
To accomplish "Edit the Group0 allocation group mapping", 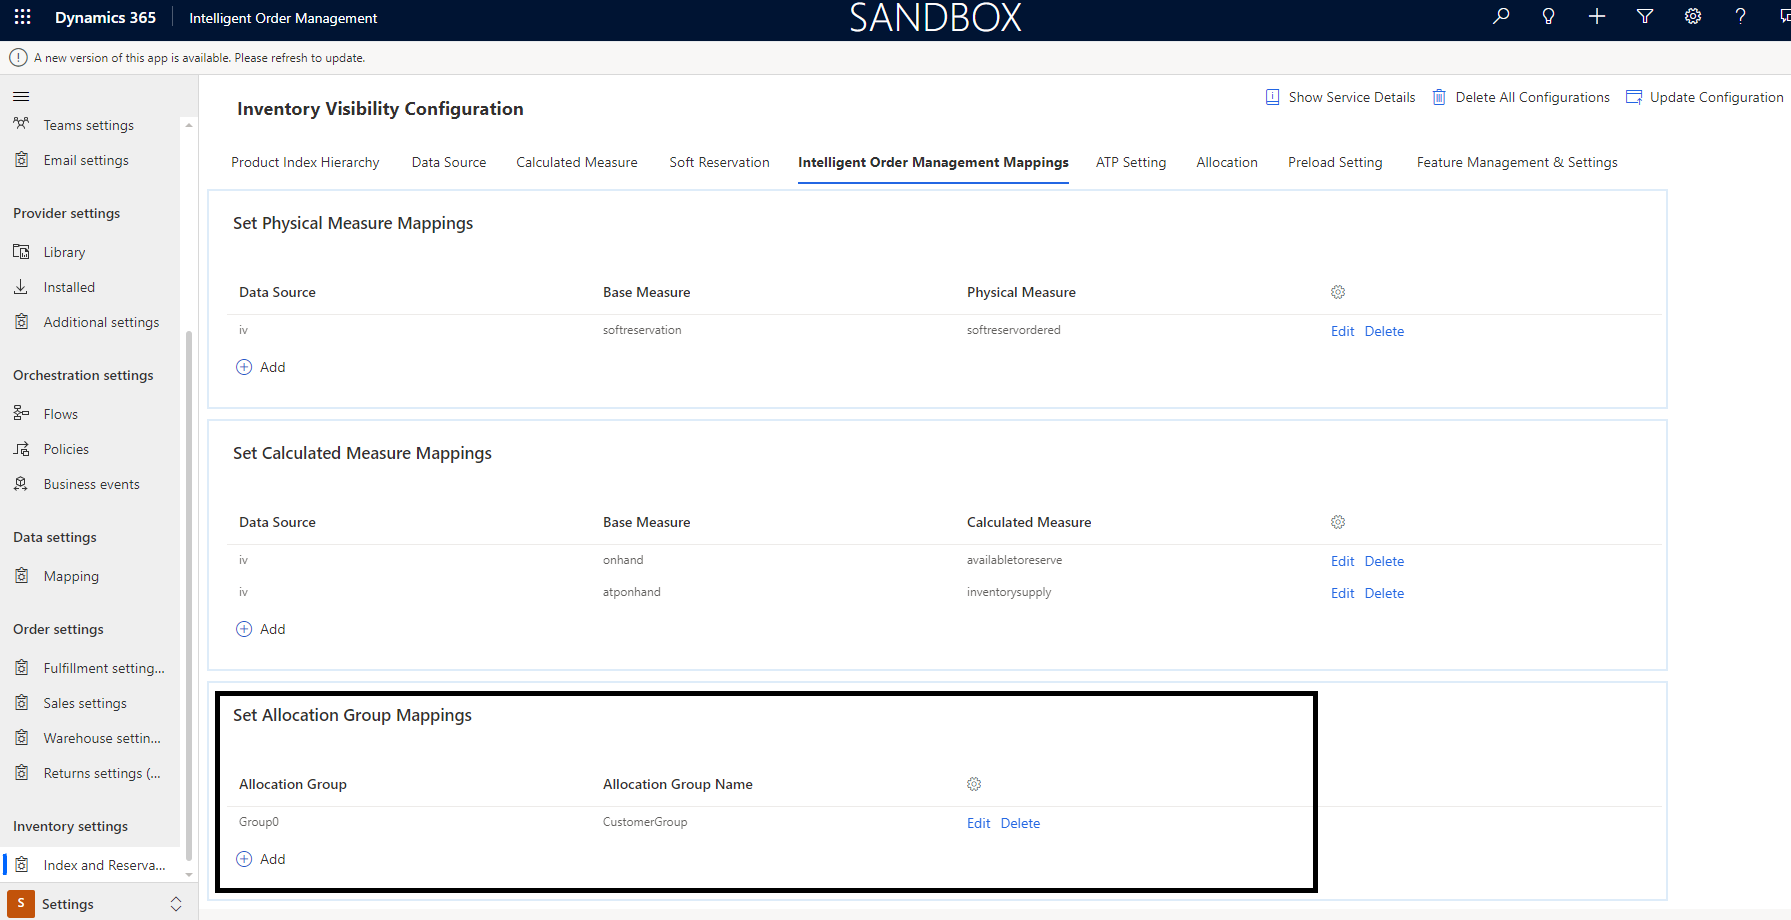I will tap(978, 823).
